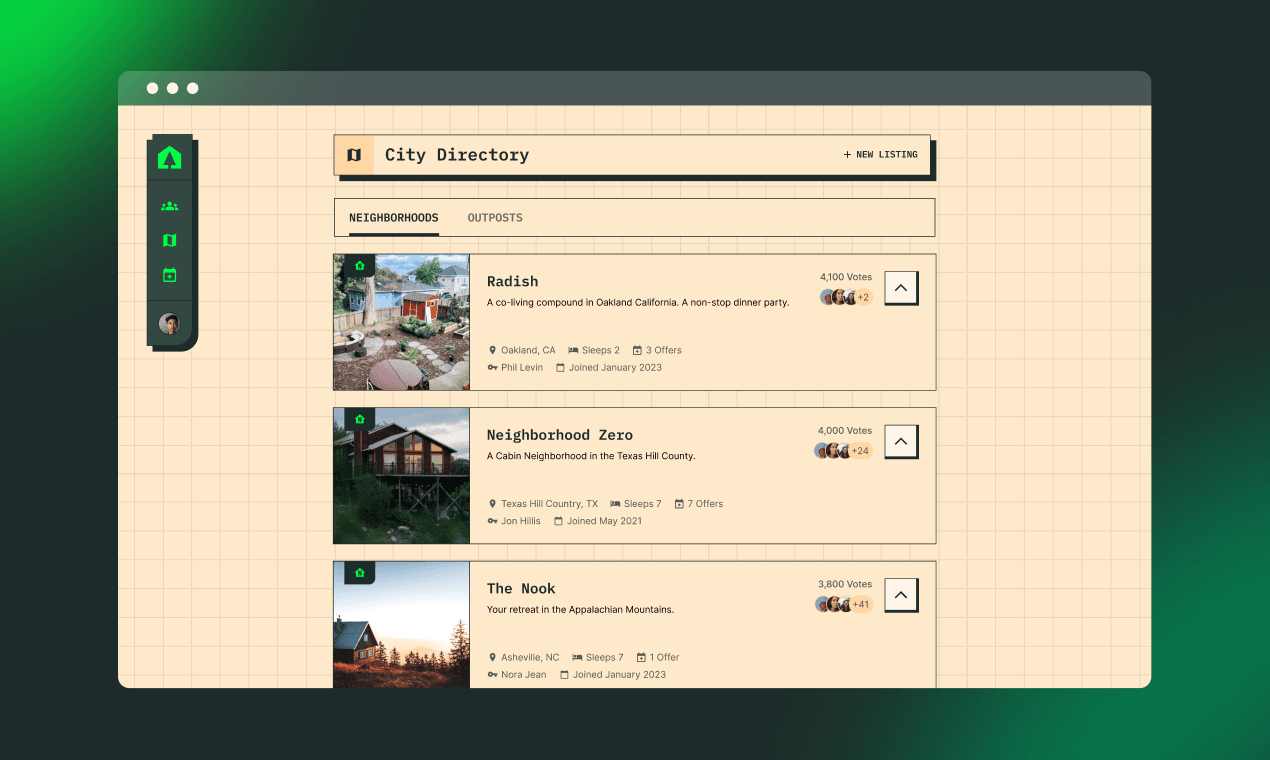The width and height of the screenshot is (1270, 760).
Task: Upvote the Neighborhood Zero listing
Action: (x=901, y=441)
